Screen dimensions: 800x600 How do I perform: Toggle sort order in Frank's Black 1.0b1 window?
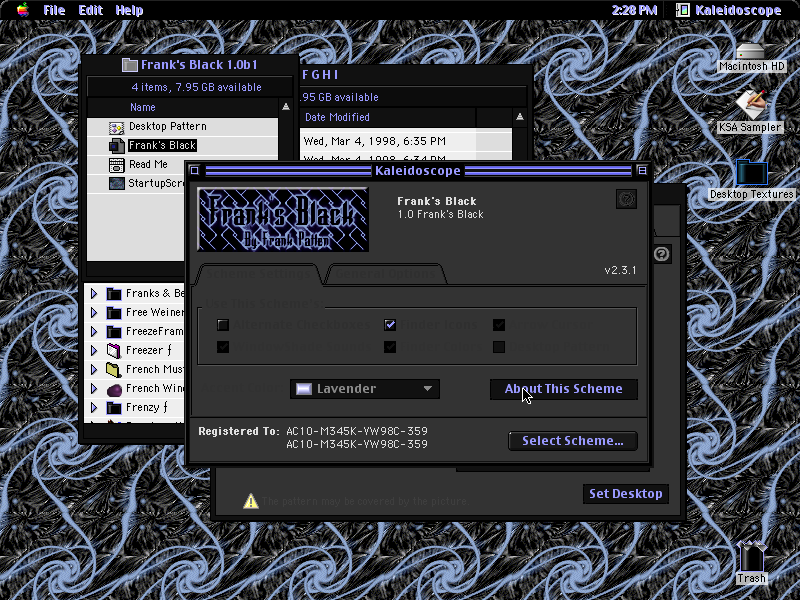tap(286, 107)
